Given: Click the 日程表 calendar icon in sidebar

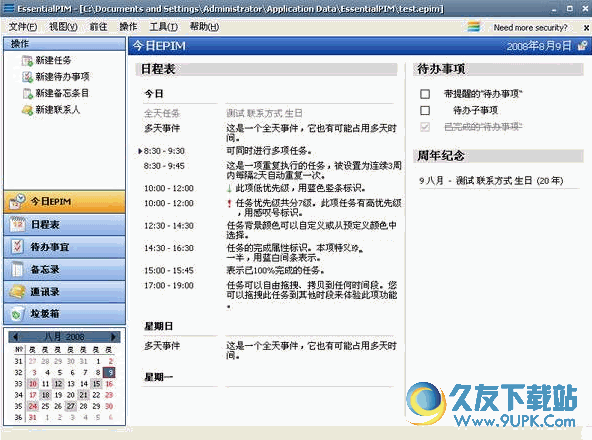Looking at the screenshot, I should click(x=17, y=224).
